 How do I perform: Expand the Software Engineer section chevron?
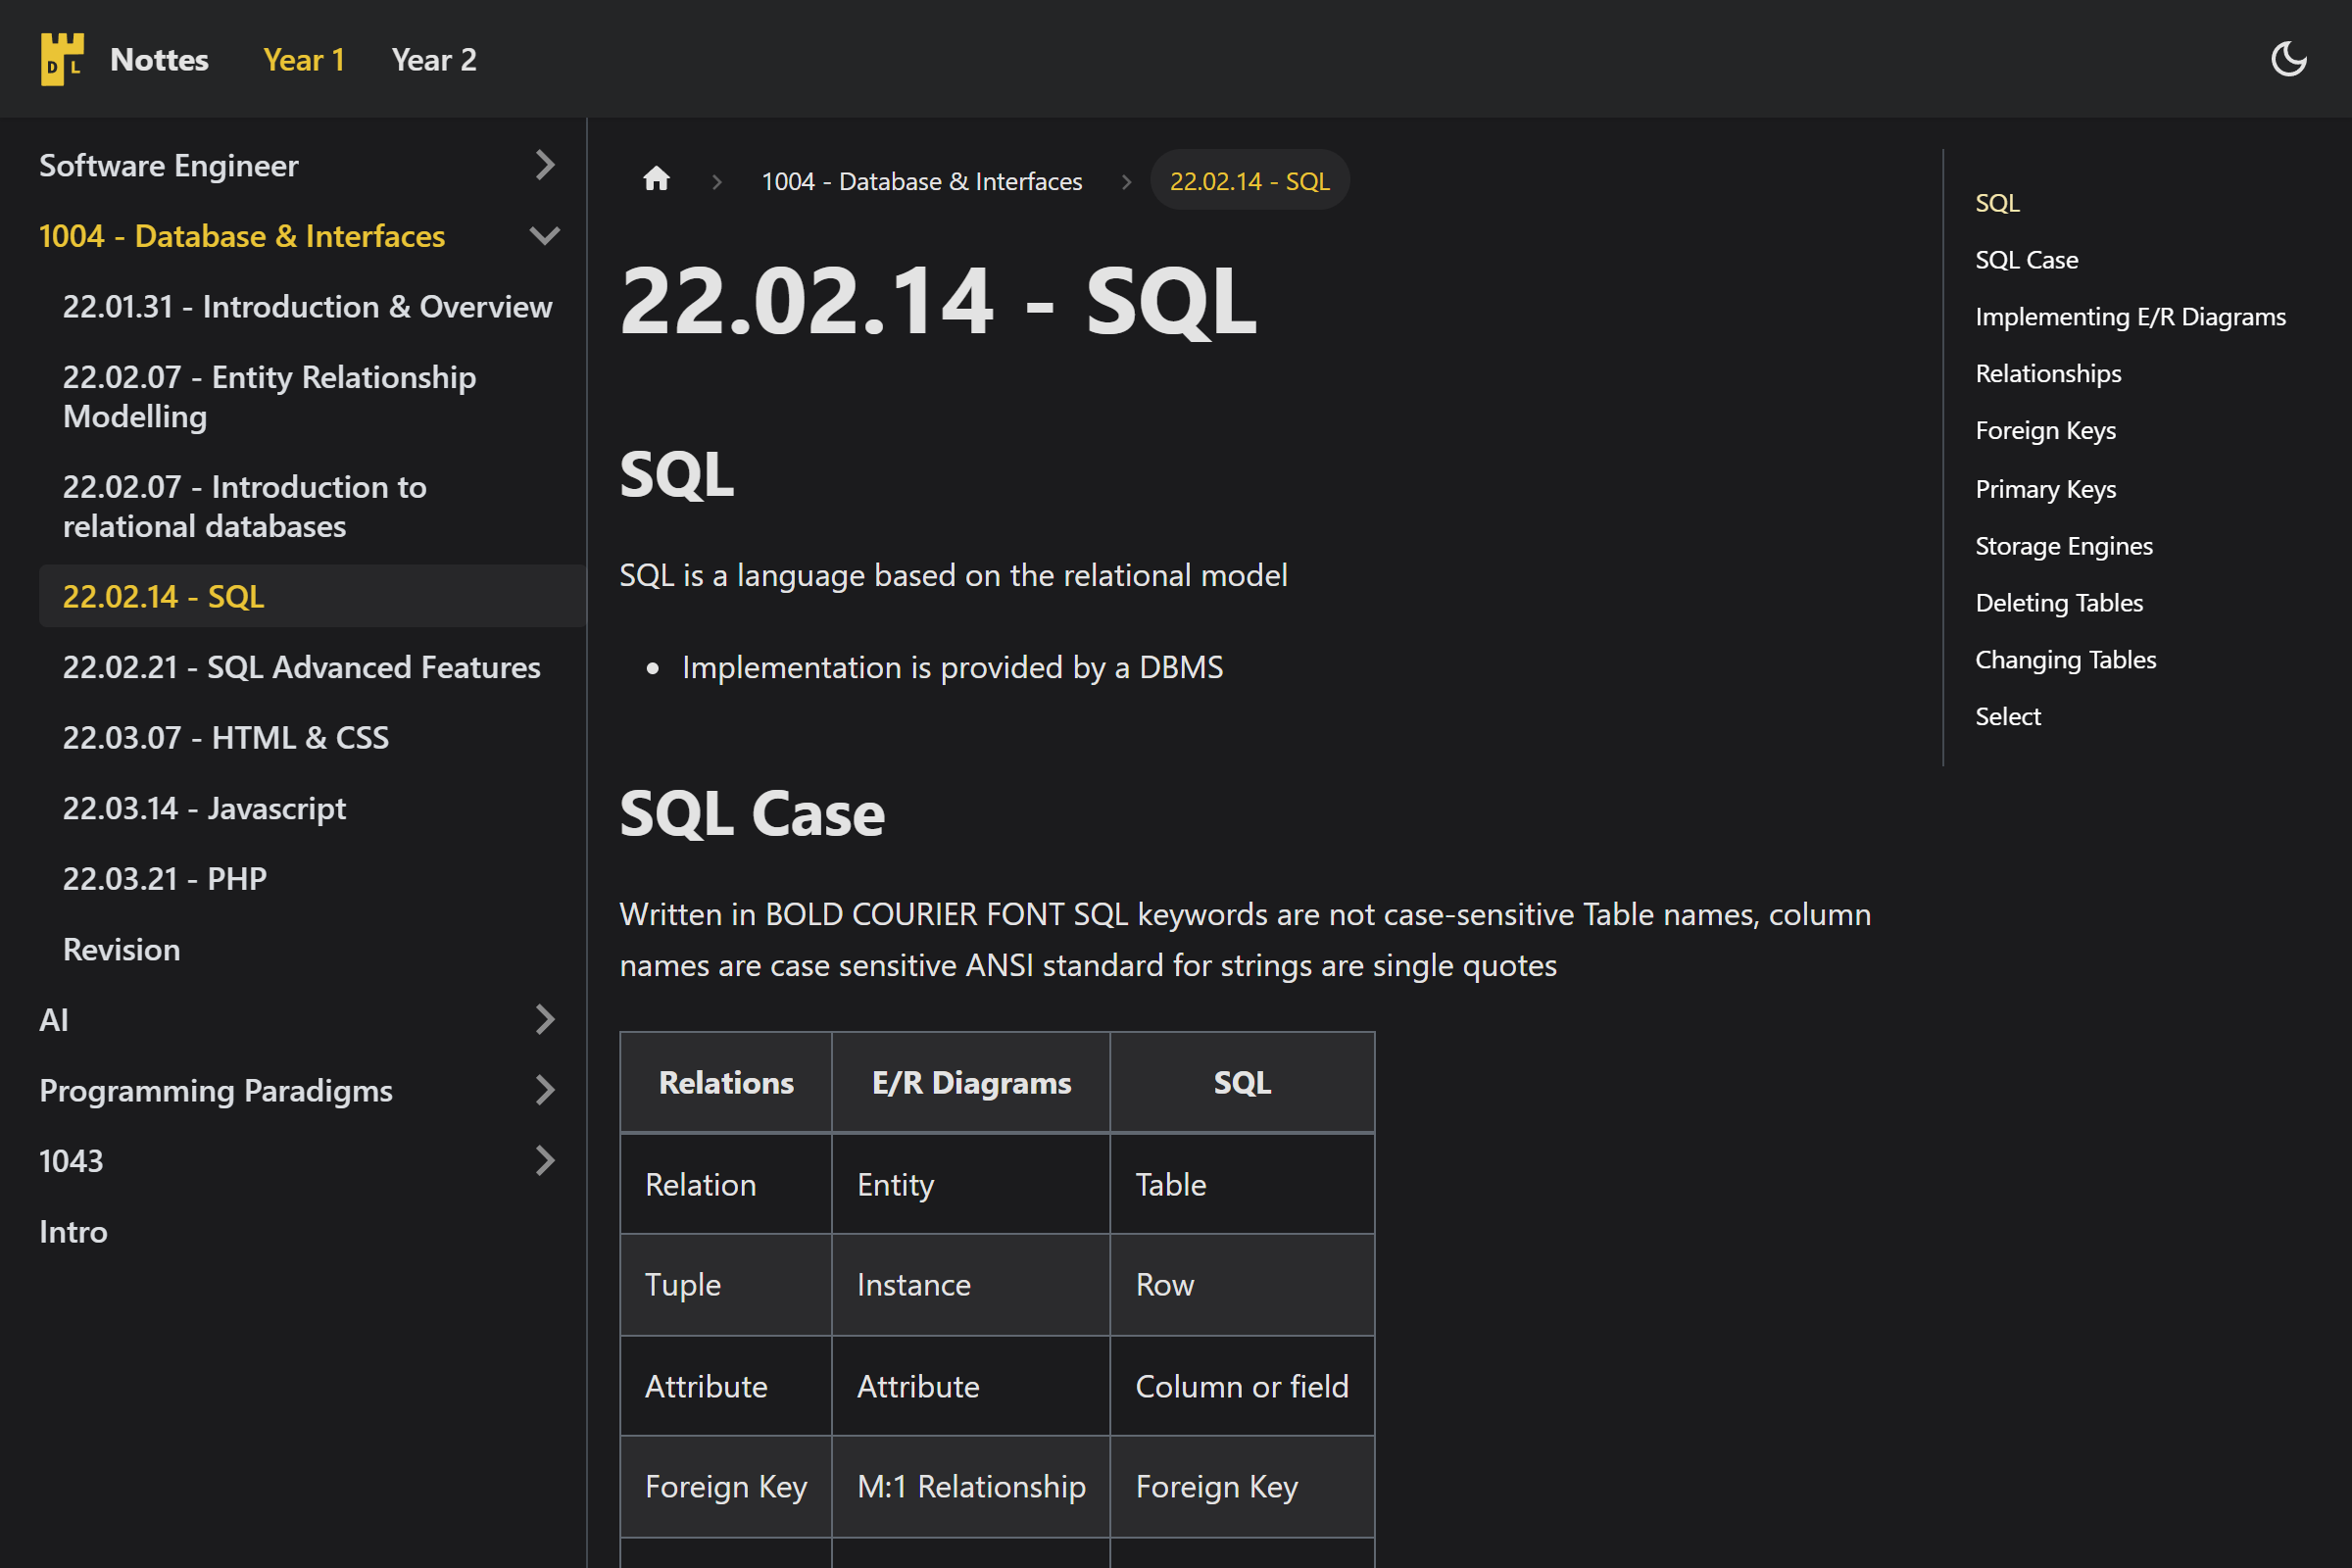click(545, 165)
